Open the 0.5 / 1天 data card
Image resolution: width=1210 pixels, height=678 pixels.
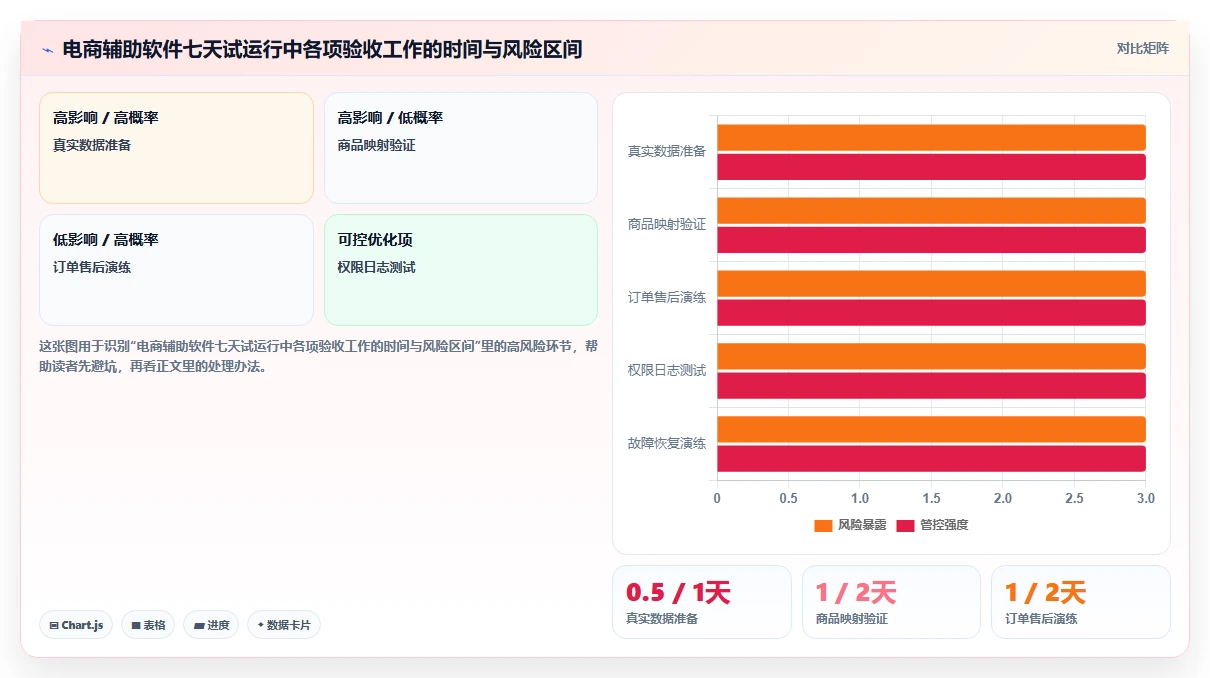pos(701,602)
